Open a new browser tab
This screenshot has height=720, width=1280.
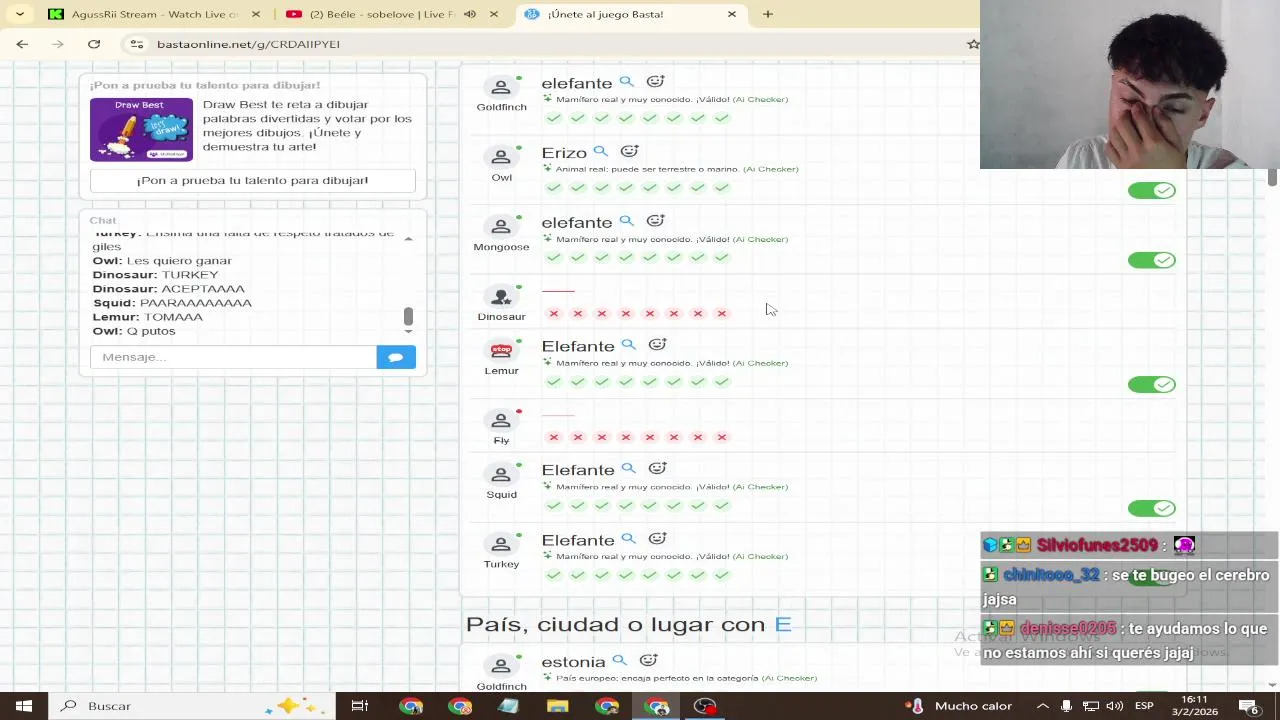767,14
